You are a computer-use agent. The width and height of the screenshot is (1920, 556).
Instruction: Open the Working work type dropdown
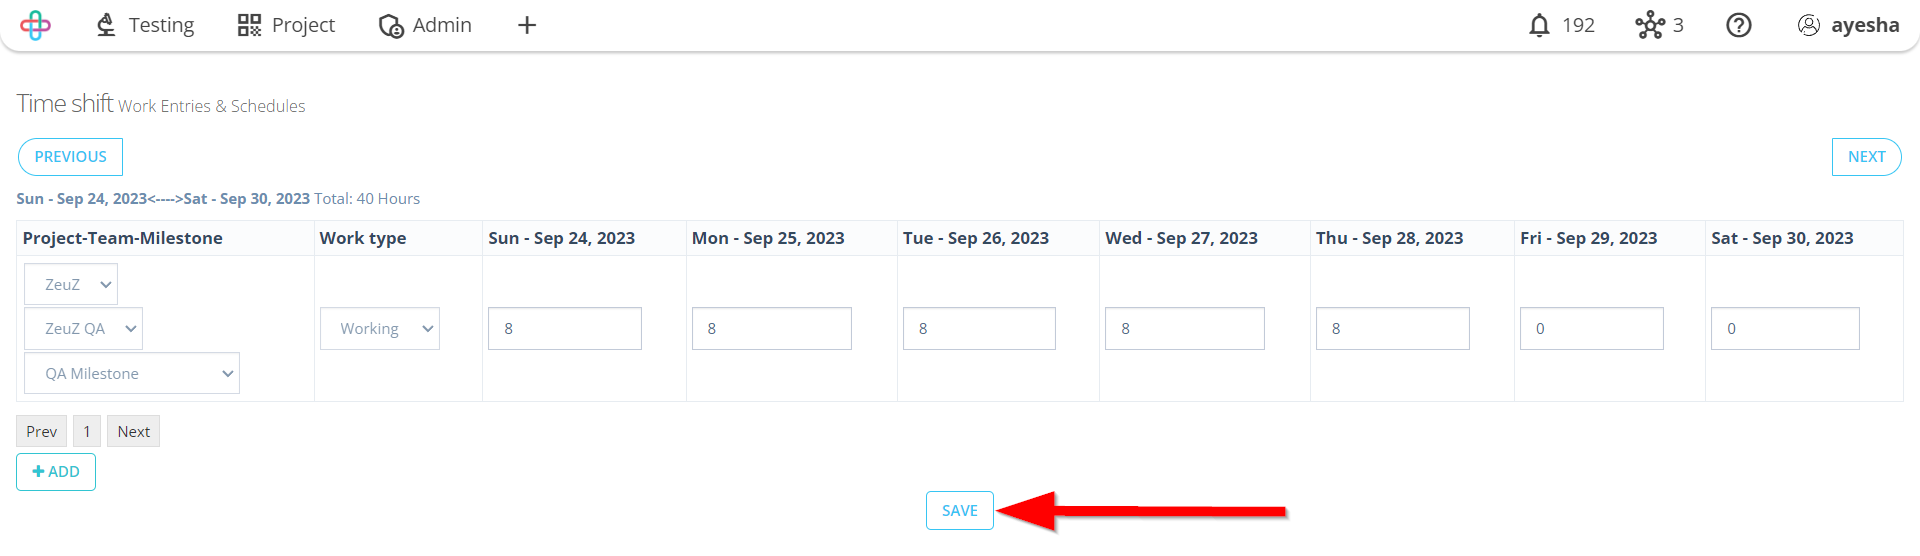[x=380, y=328]
